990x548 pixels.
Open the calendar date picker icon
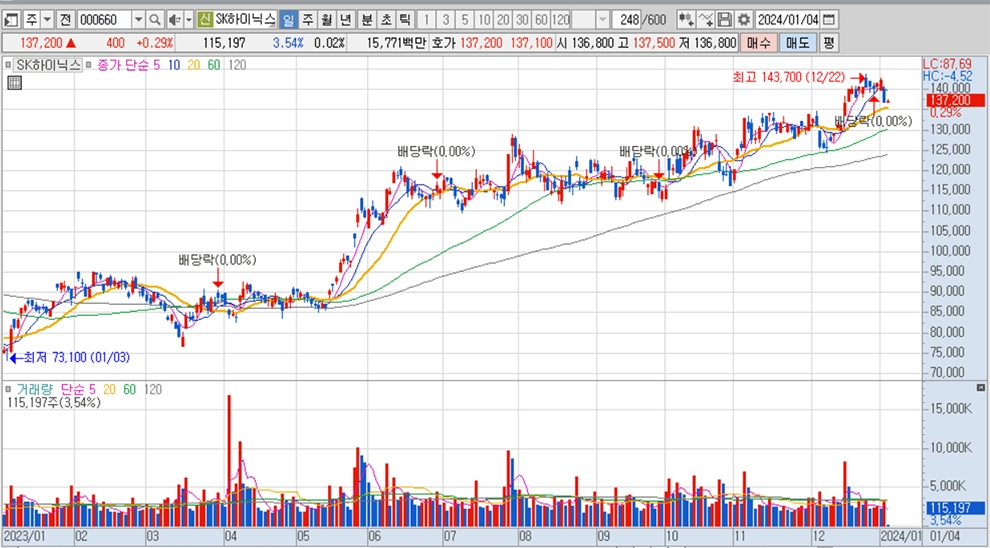click(830, 20)
